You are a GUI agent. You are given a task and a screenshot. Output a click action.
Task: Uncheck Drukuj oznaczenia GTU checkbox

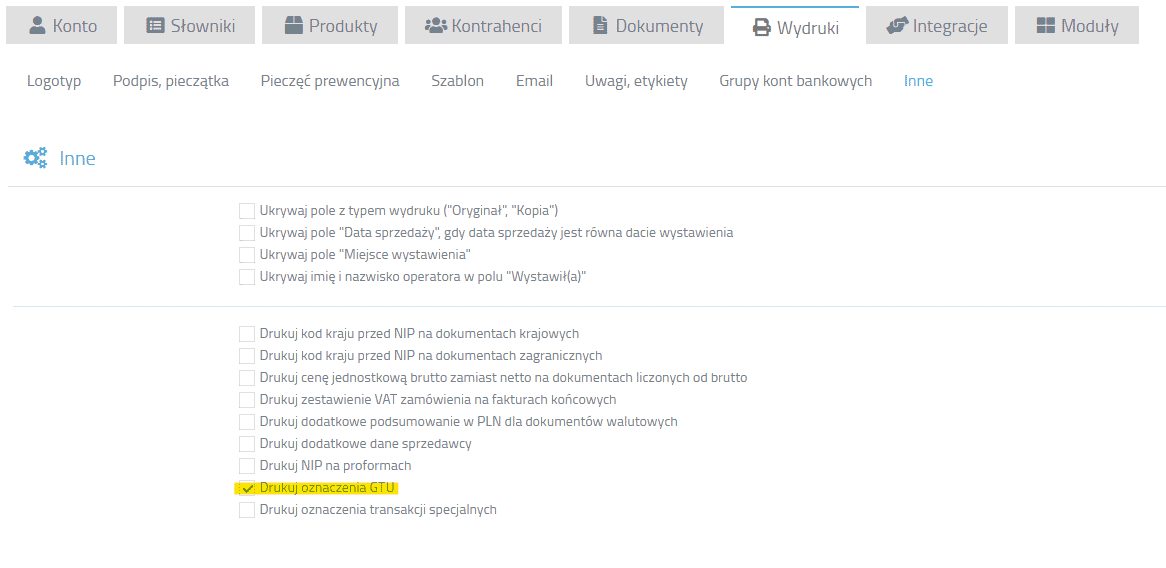pos(247,488)
